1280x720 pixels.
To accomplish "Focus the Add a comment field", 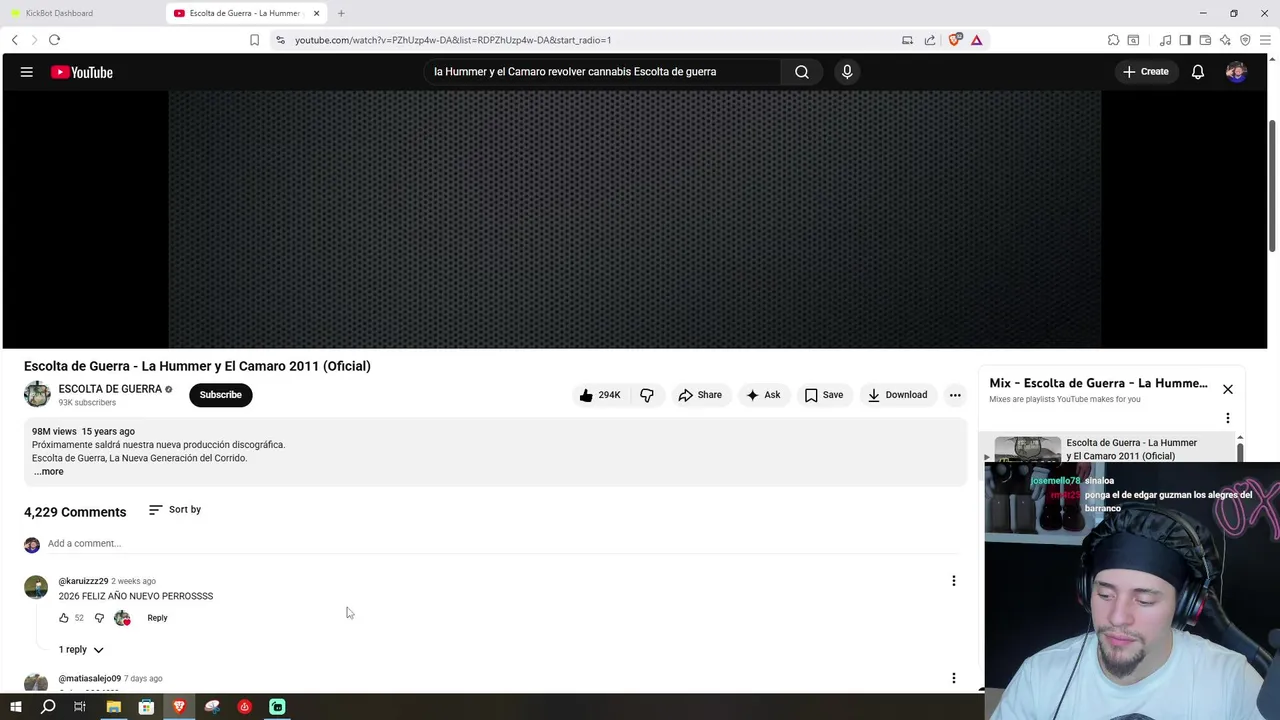I will coord(503,544).
